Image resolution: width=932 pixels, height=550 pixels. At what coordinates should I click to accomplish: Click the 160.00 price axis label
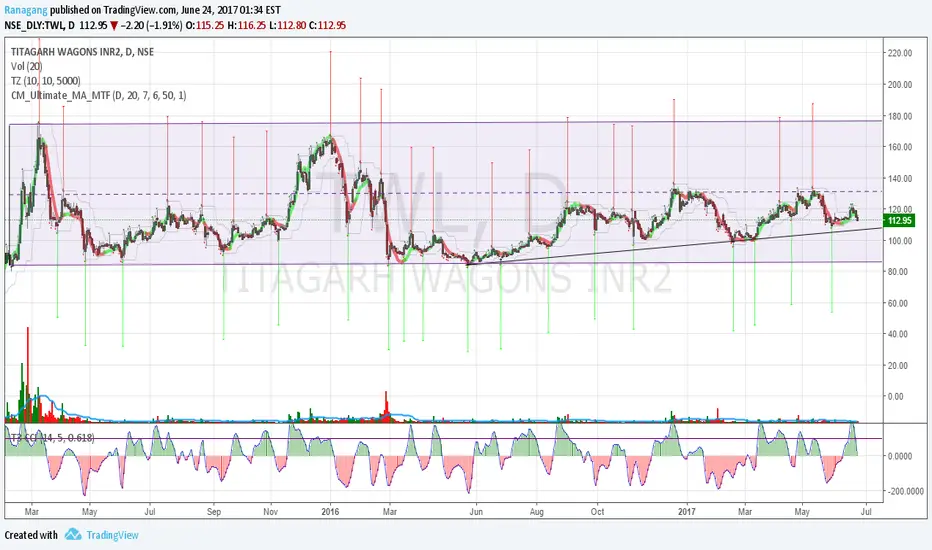tap(900, 147)
